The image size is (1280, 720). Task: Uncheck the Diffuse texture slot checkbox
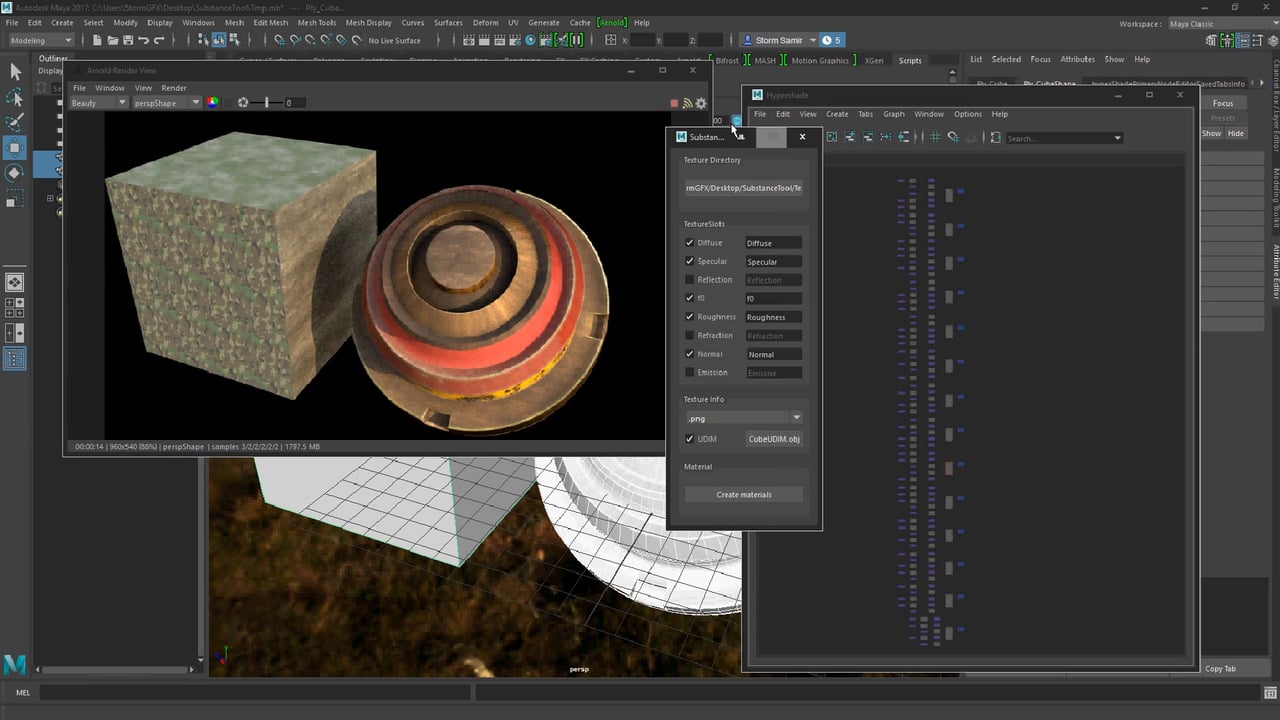pos(689,243)
